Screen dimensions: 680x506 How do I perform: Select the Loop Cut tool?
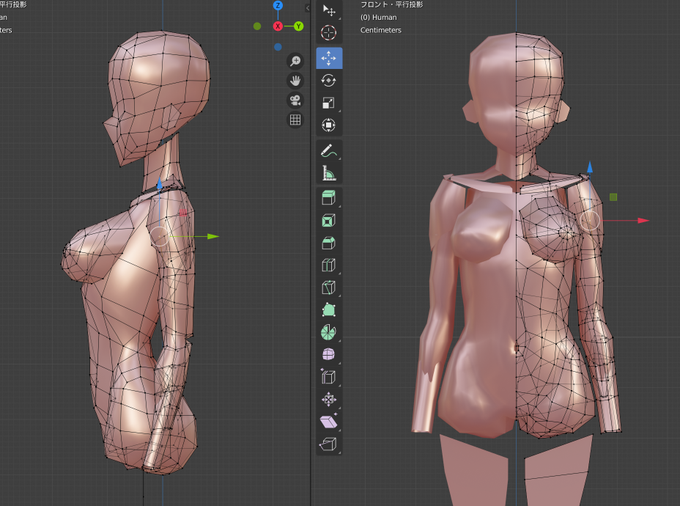[329, 265]
